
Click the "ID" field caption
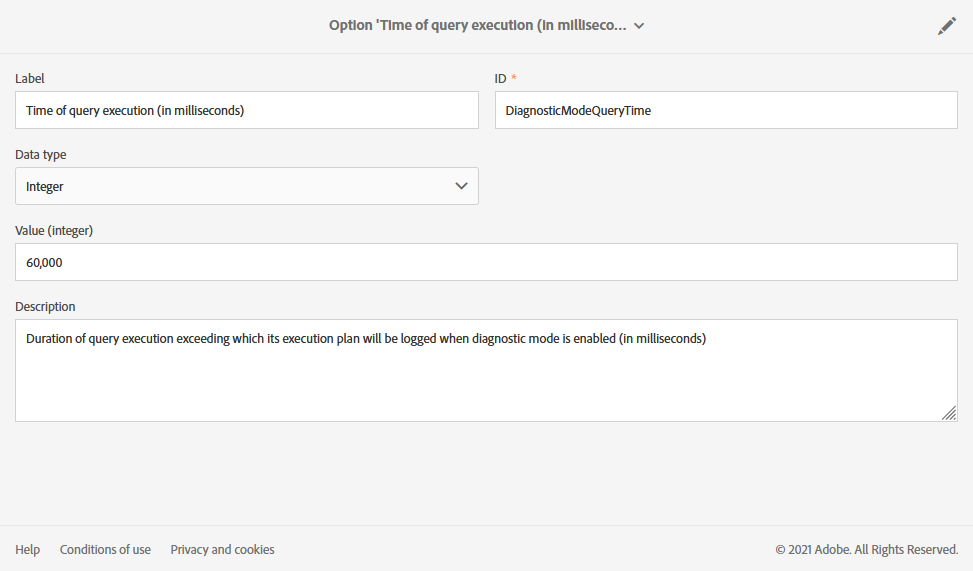pyautogui.click(x=501, y=78)
